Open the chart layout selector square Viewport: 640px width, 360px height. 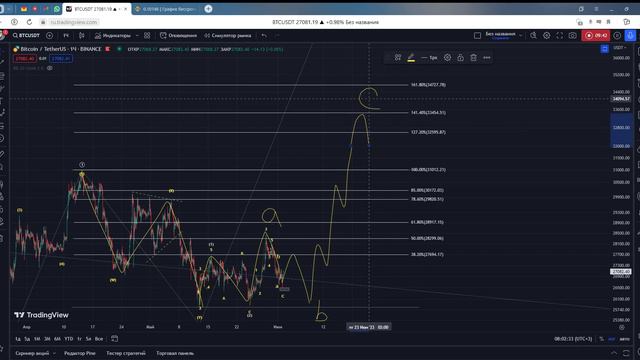[477, 36]
